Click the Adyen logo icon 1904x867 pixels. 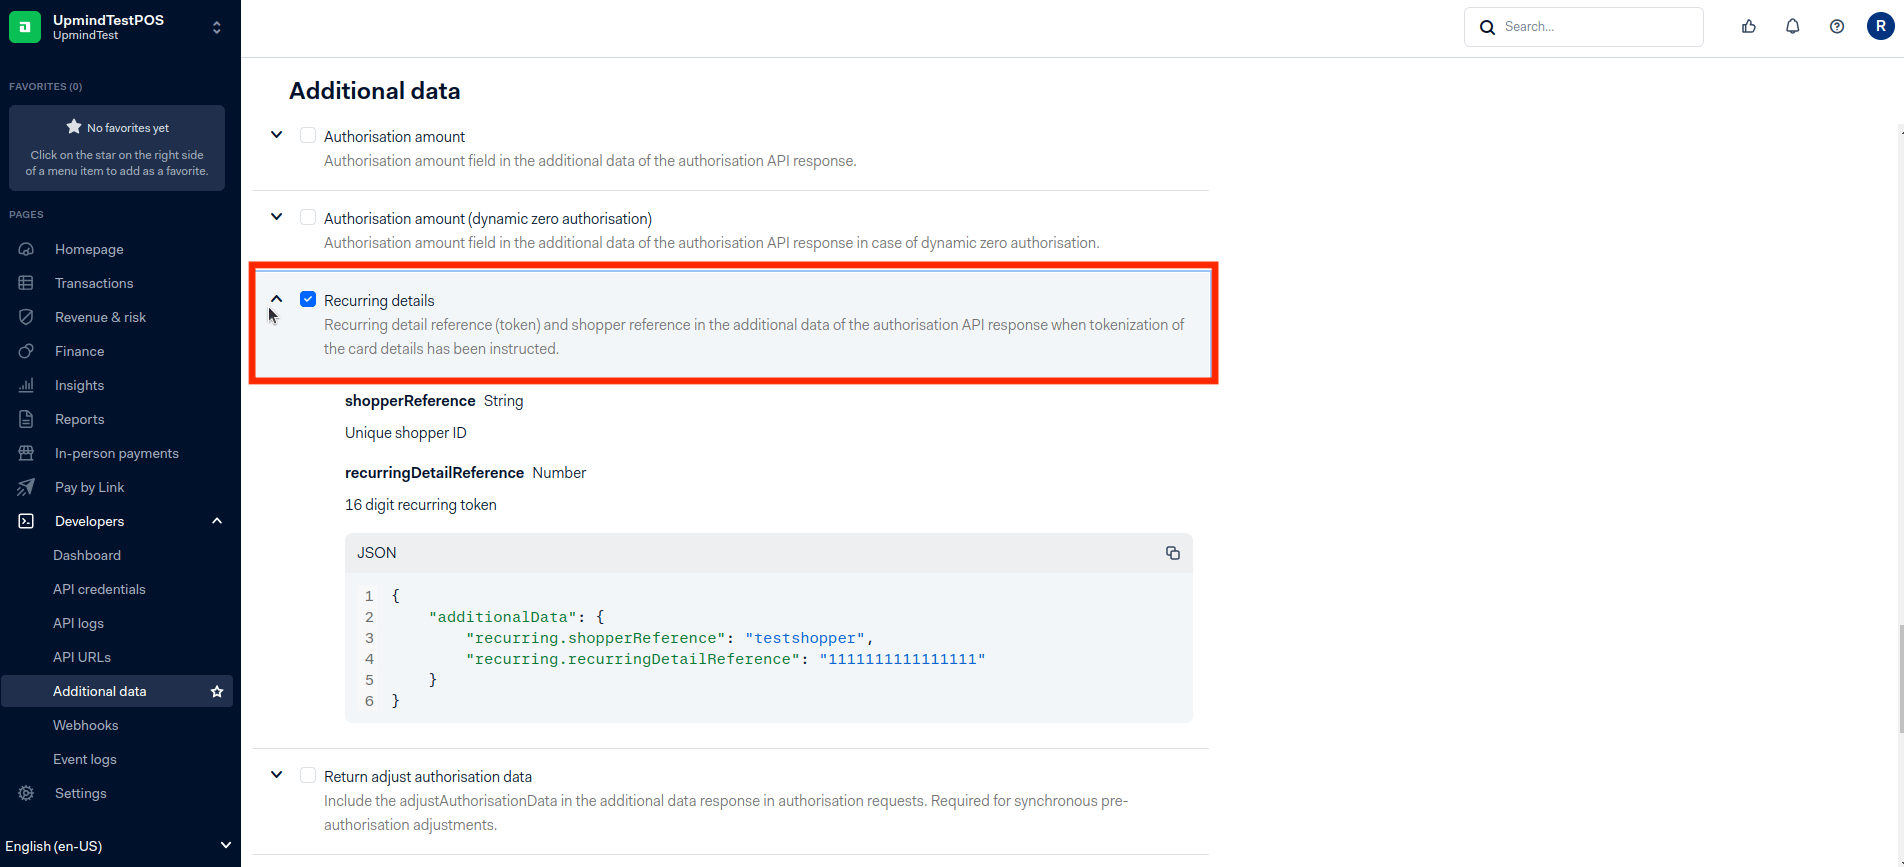(x=25, y=27)
